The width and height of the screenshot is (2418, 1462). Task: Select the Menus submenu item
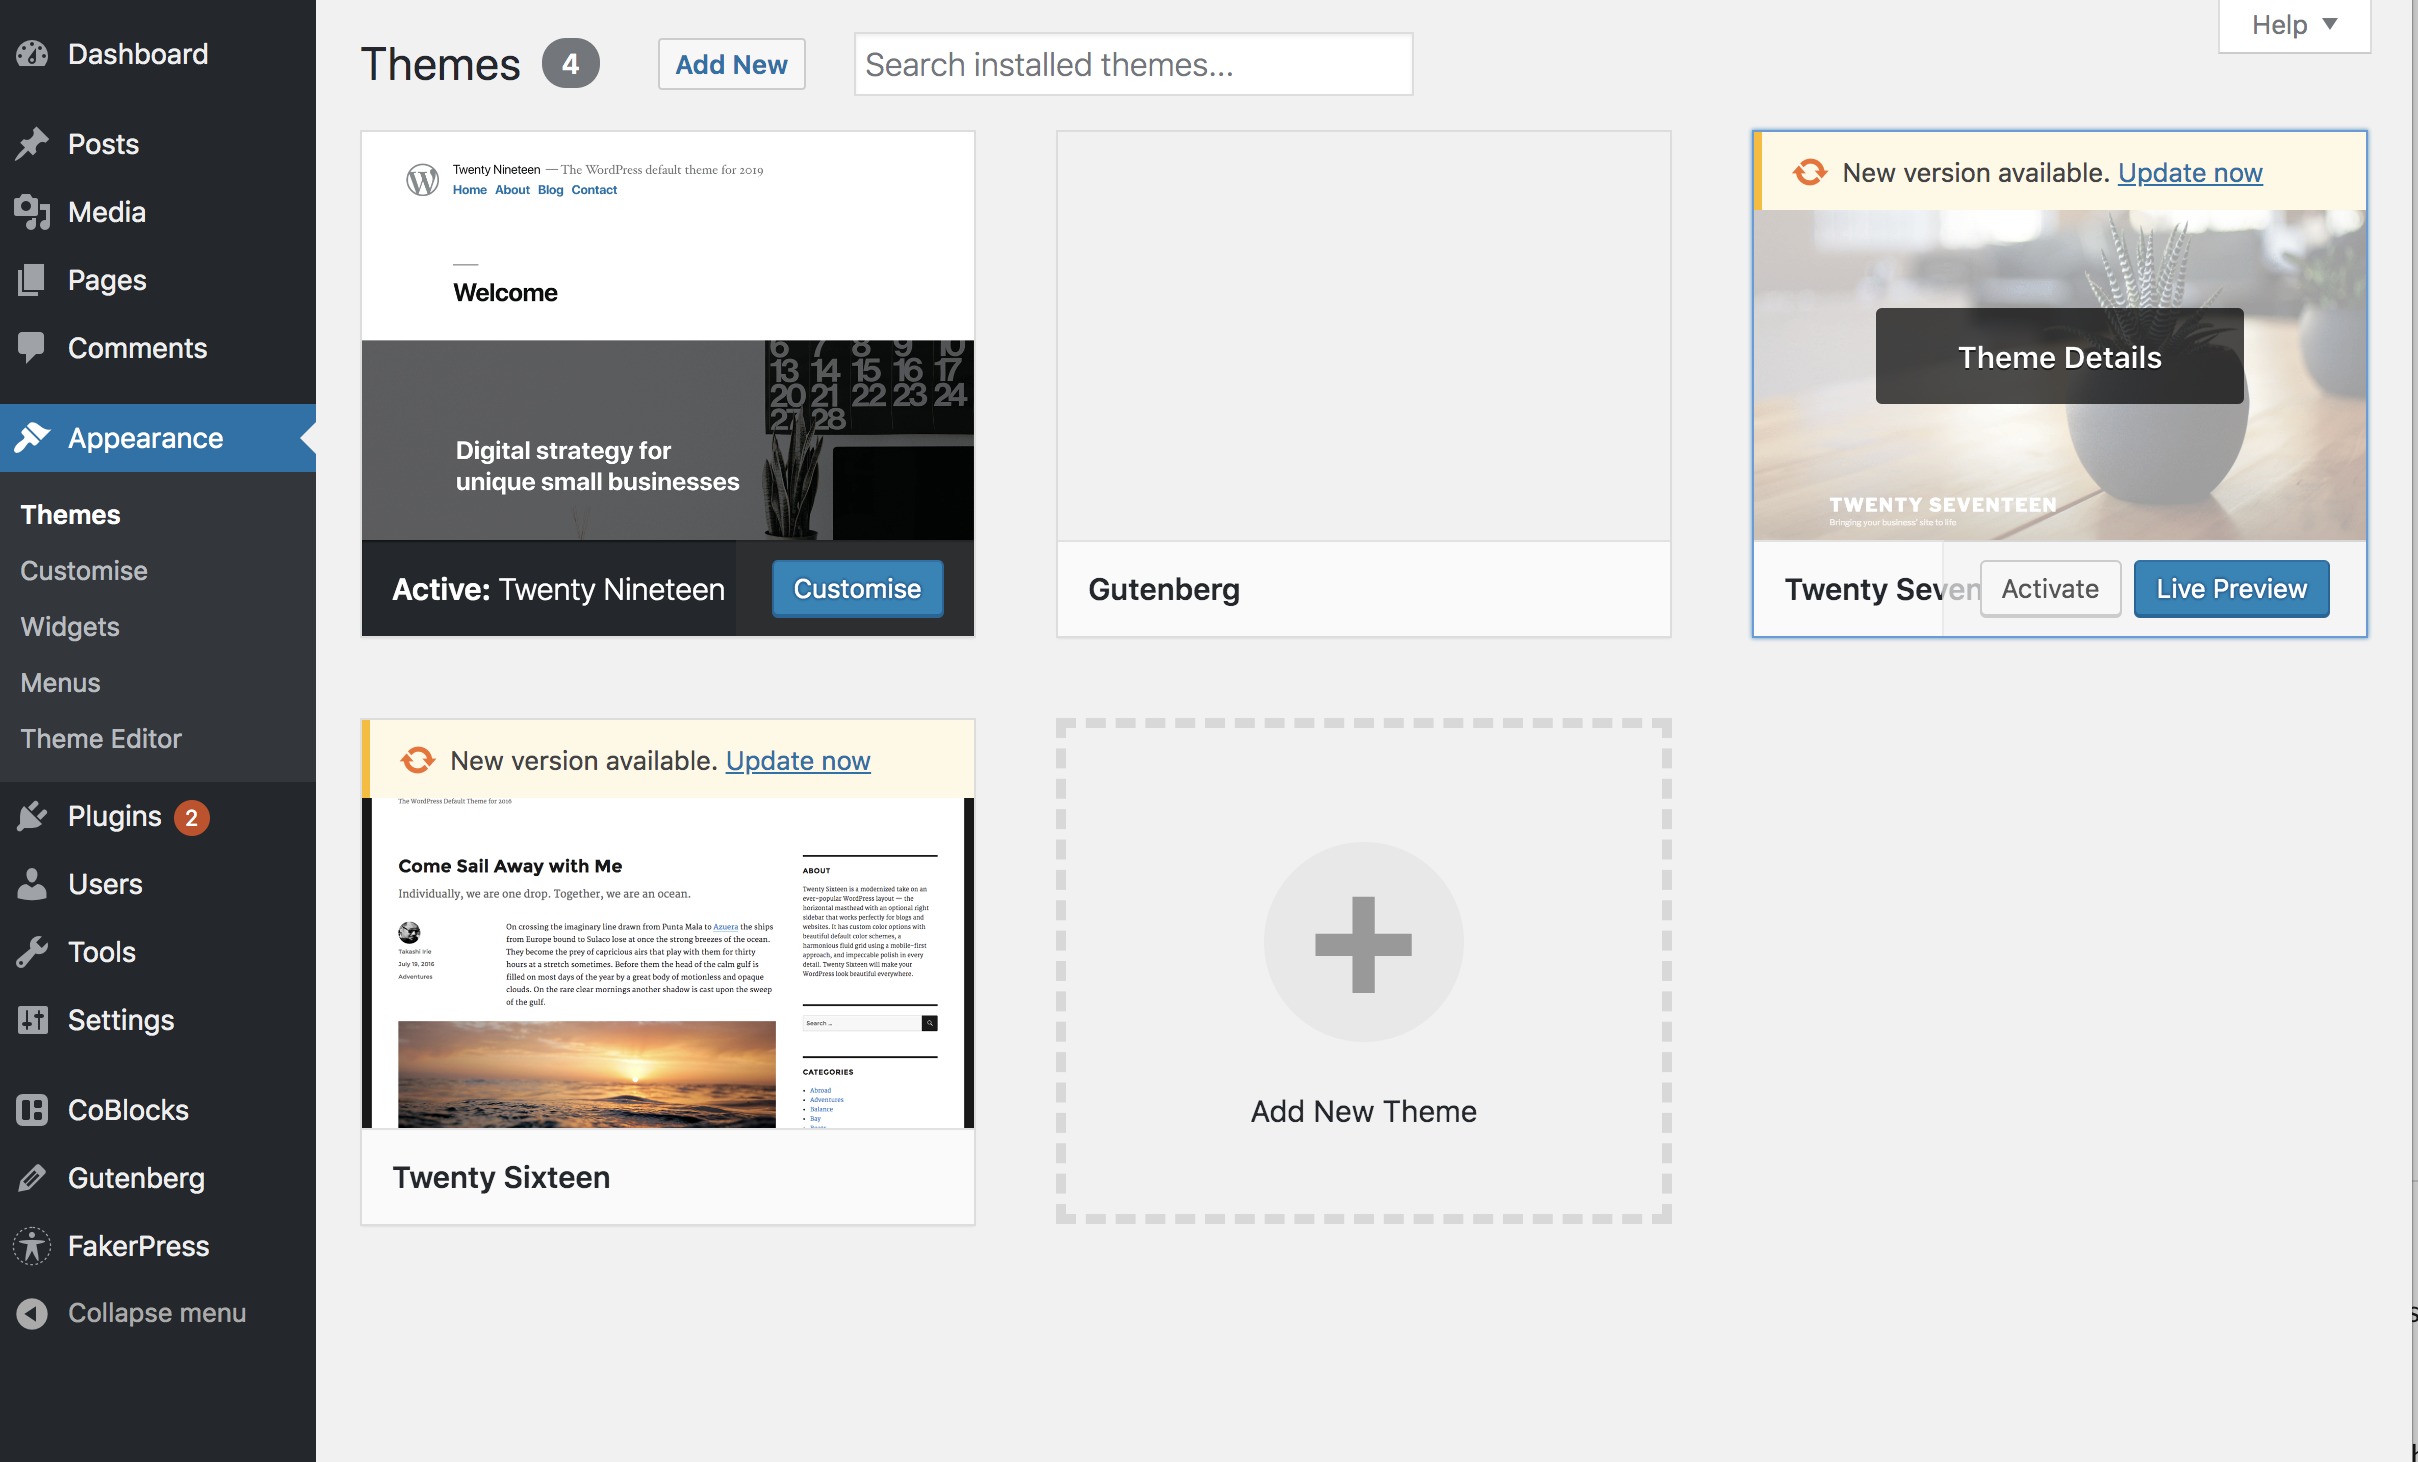(x=60, y=683)
